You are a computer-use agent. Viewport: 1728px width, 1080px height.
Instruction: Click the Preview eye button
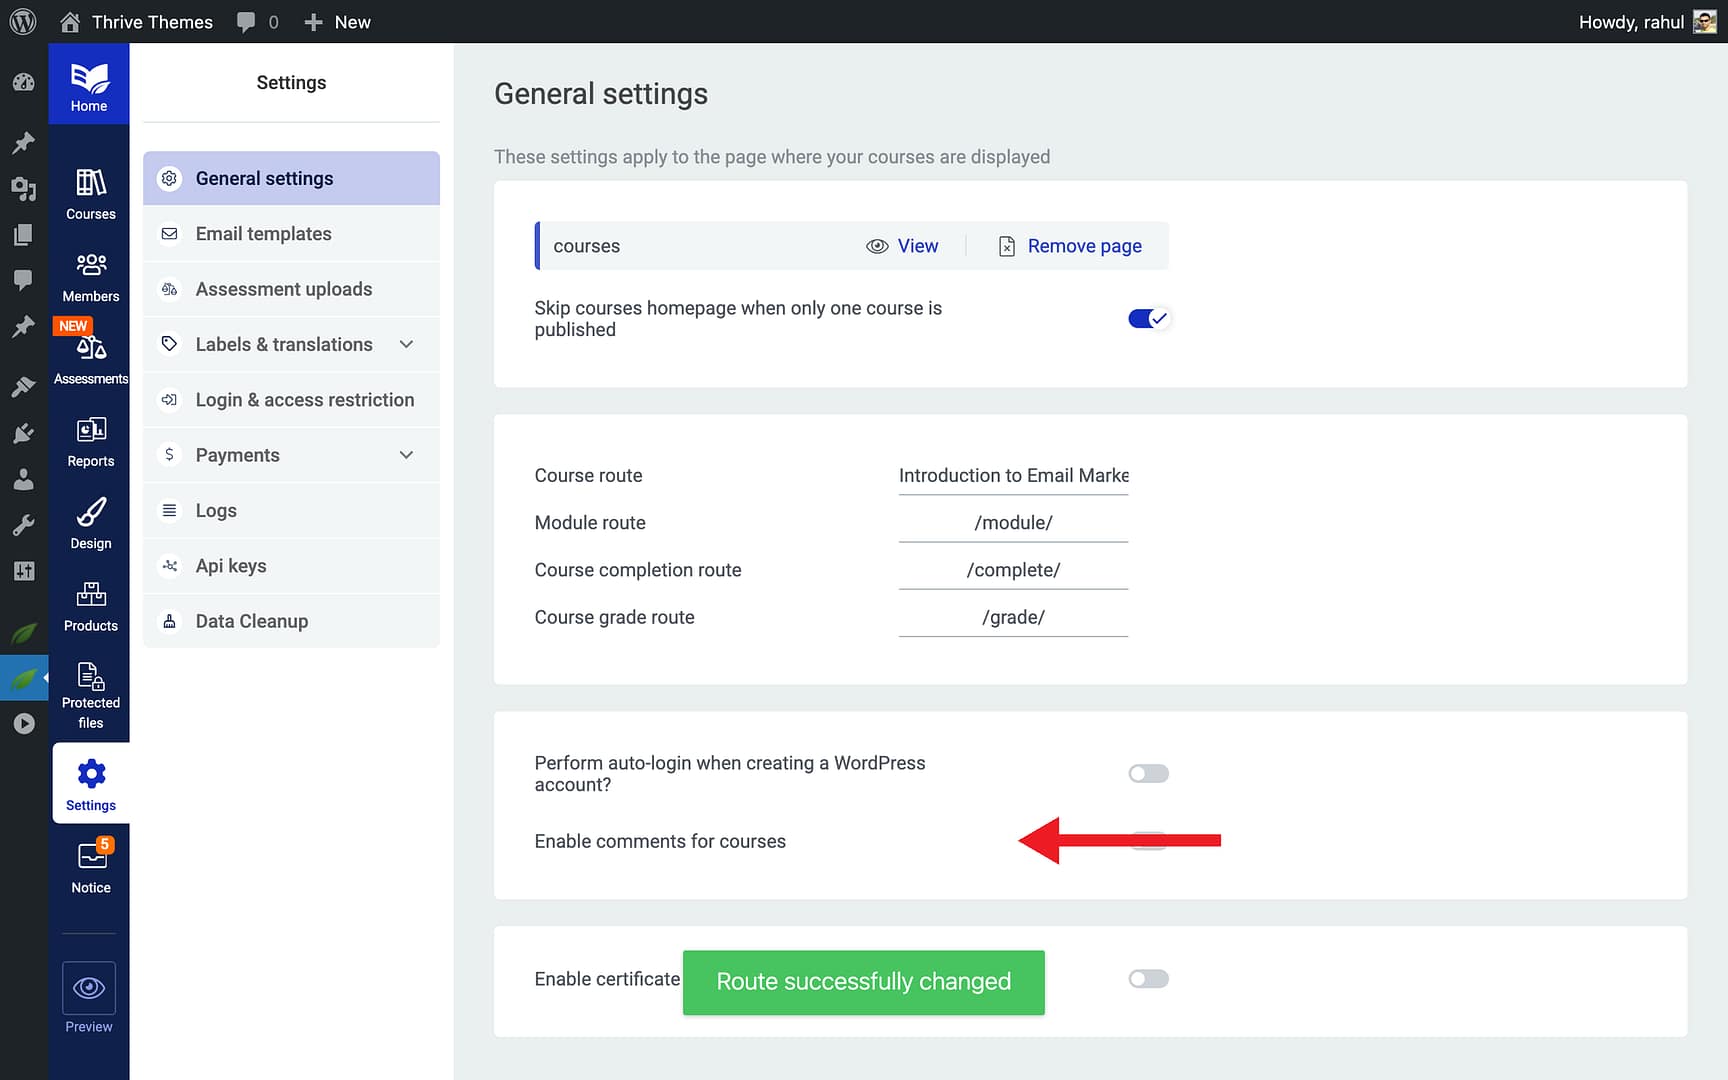pyautogui.click(x=89, y=988)
